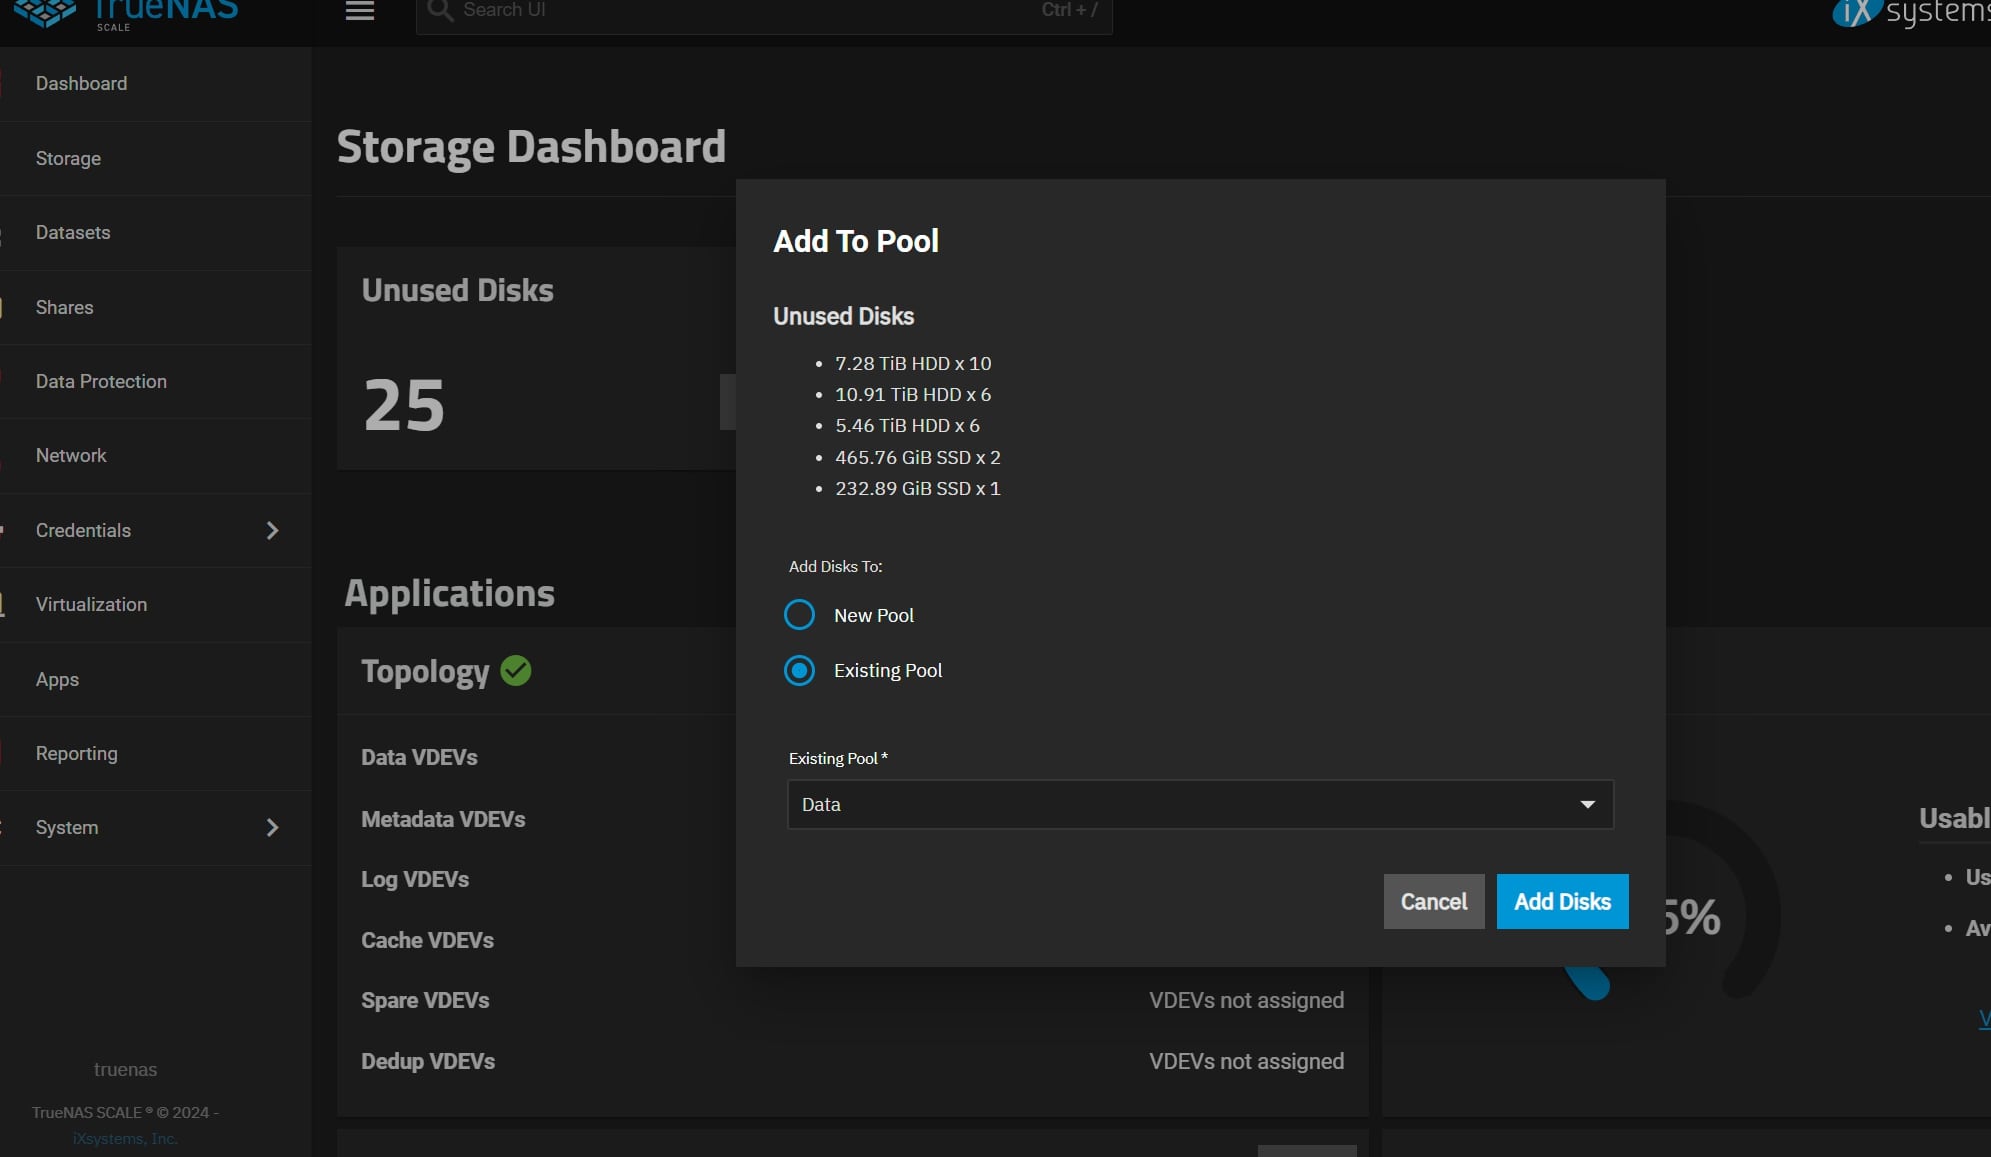Open the Datasets sidebar page

[73, 232]
